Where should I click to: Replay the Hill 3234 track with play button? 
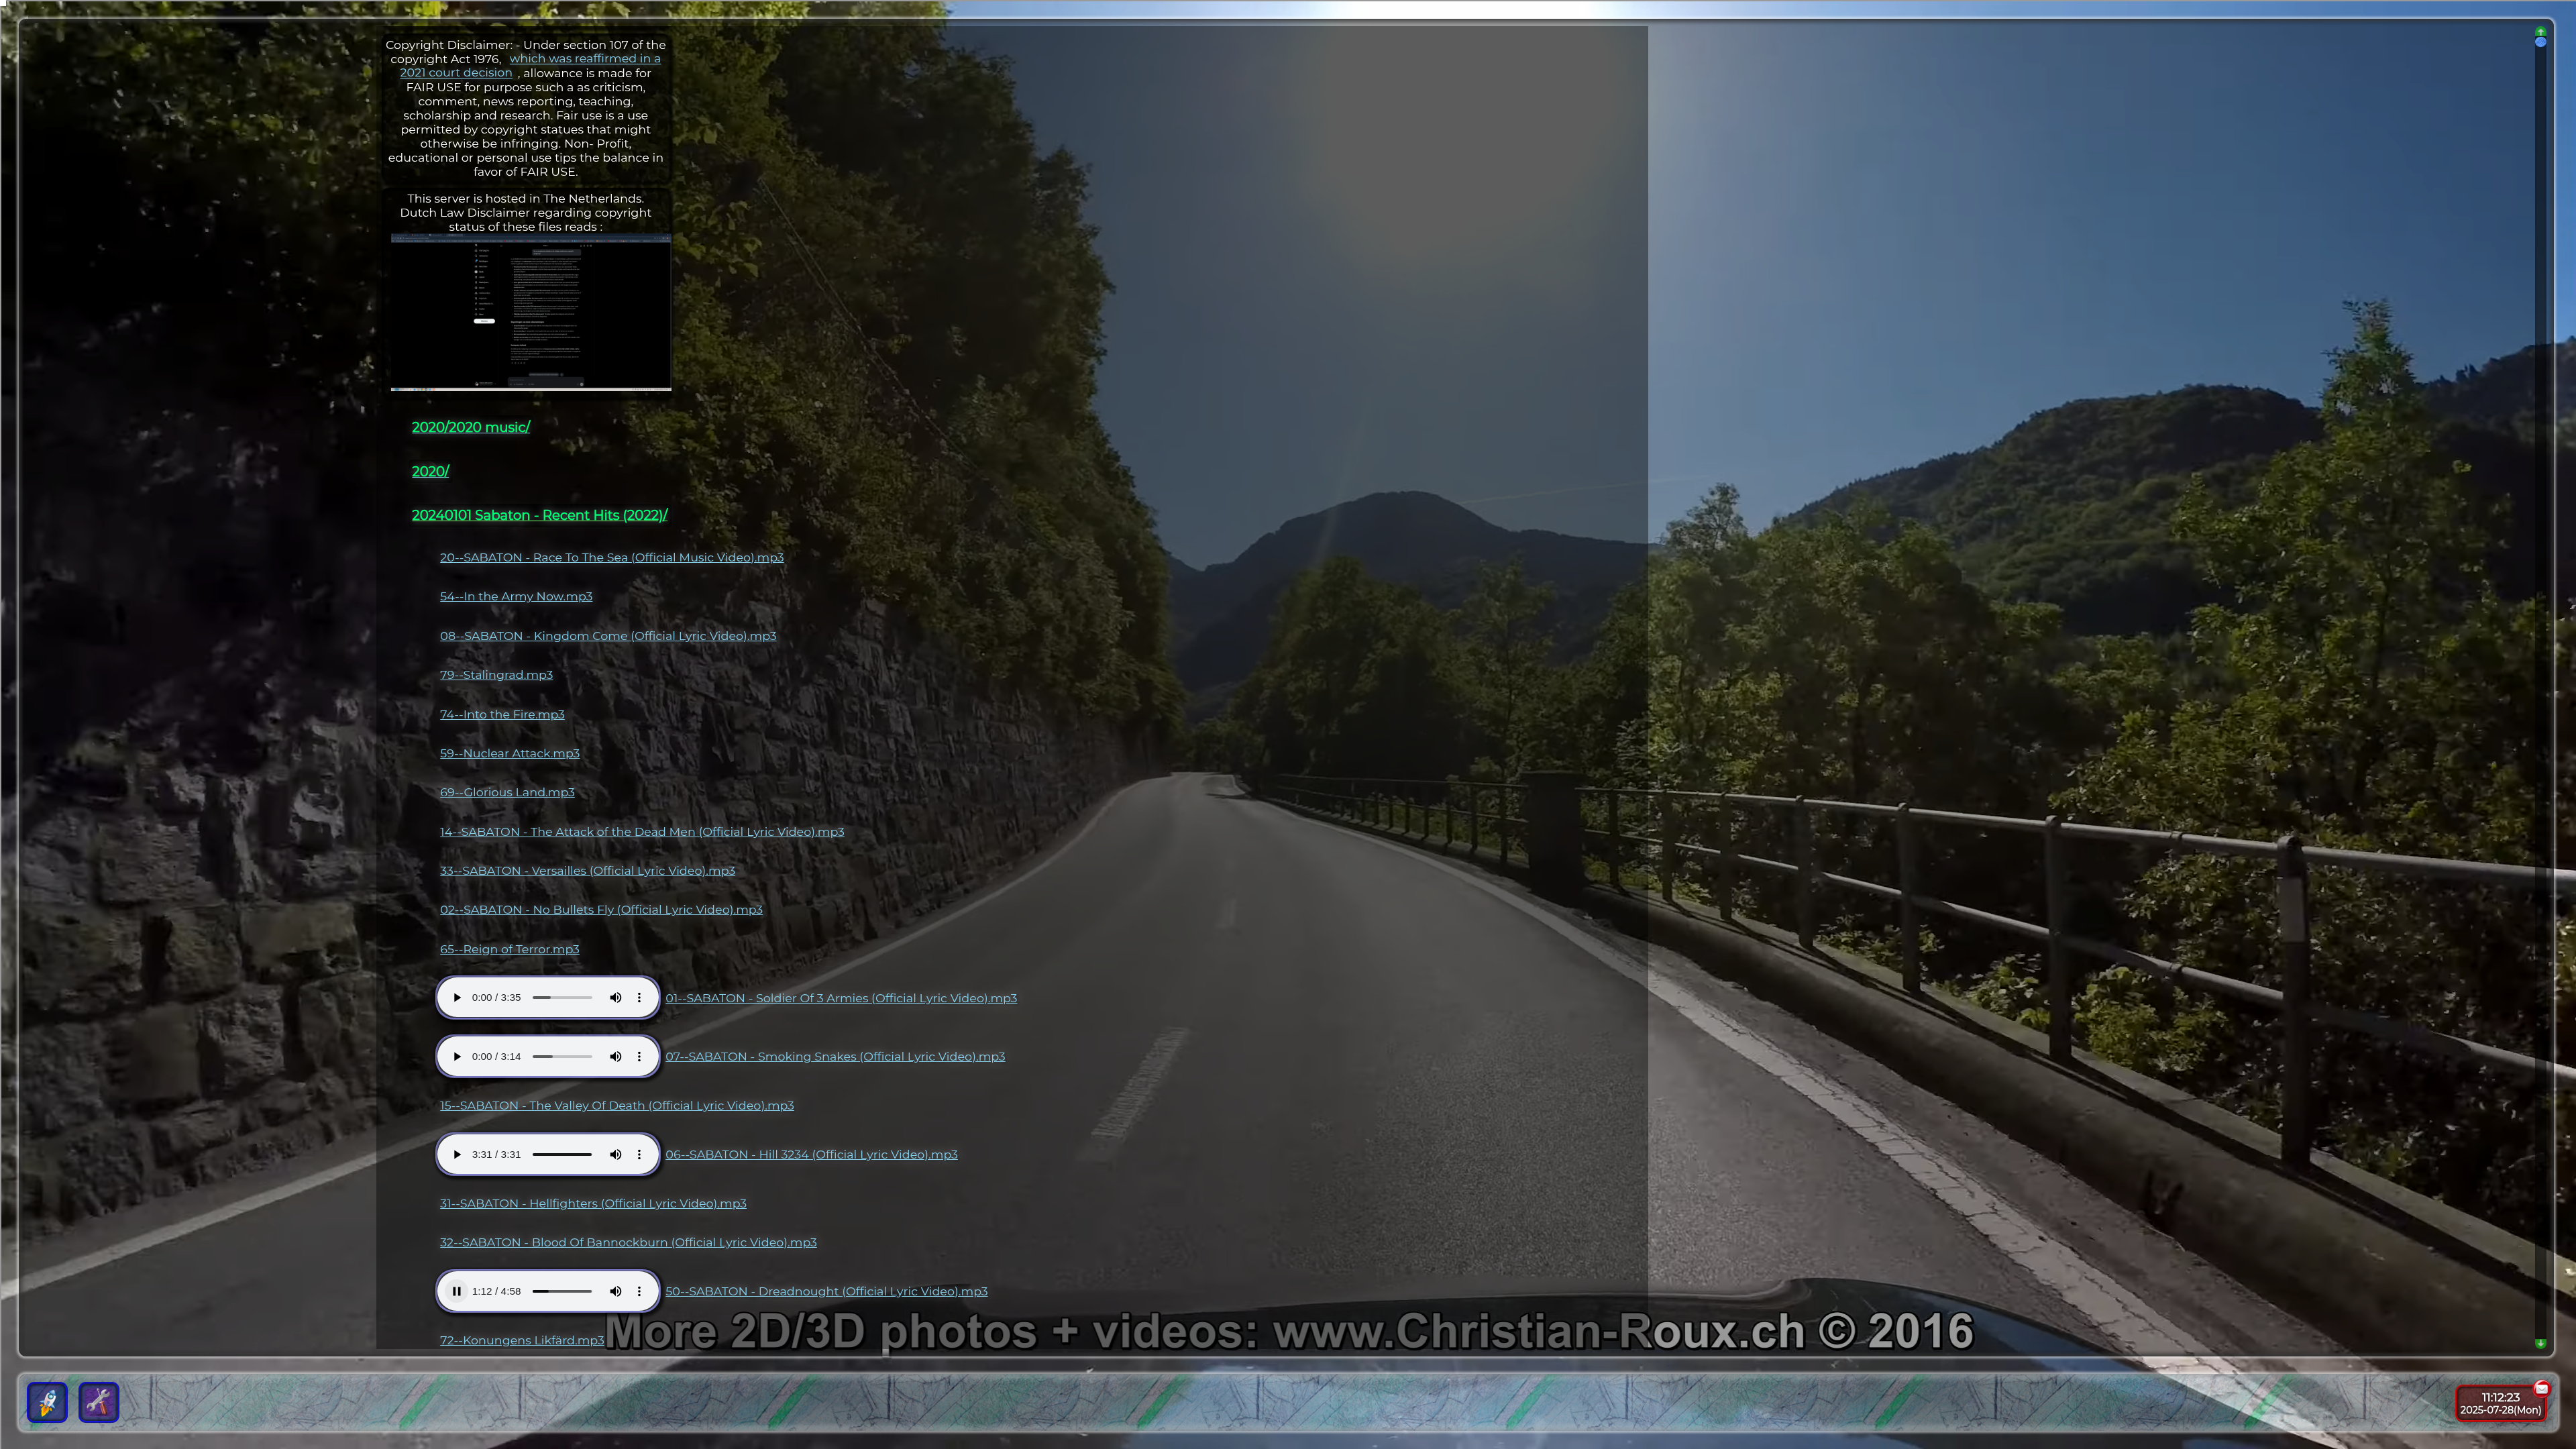point(457,1155)
